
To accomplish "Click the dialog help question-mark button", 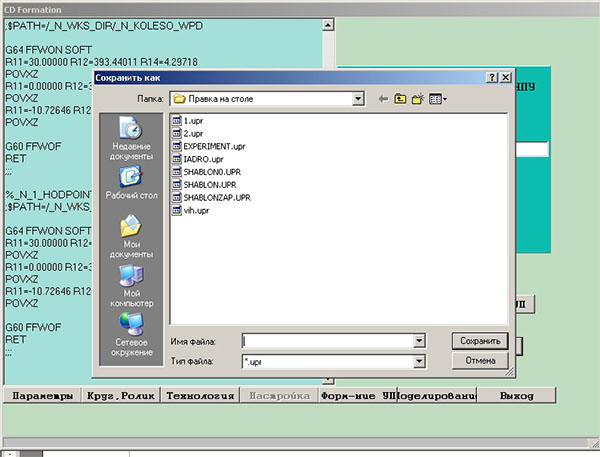I will coord(492,77).
